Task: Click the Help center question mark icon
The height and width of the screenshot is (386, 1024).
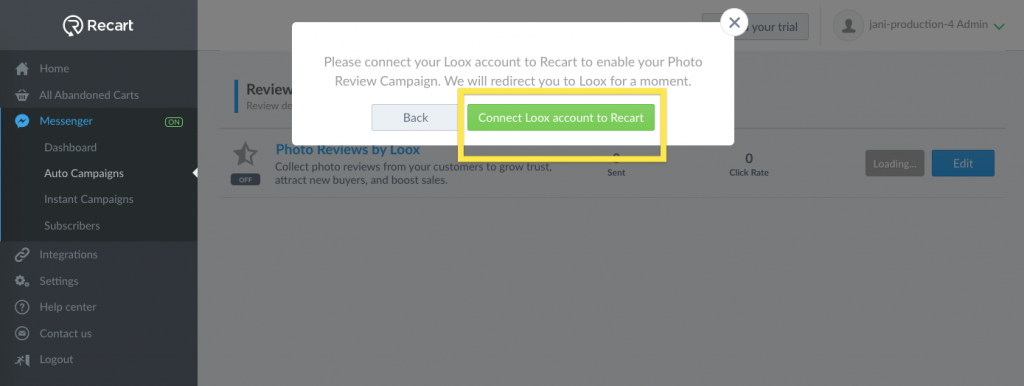Action: [x=22, y=307]
